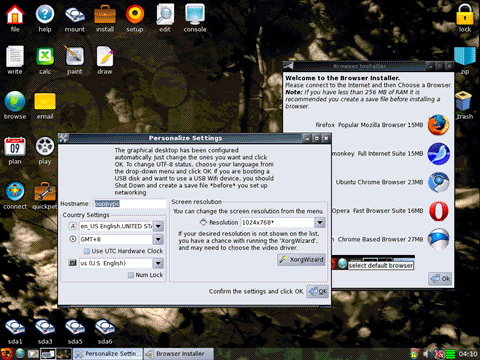Click the volume speaker tray icon
480x360 pixels.
coord(426,354)
